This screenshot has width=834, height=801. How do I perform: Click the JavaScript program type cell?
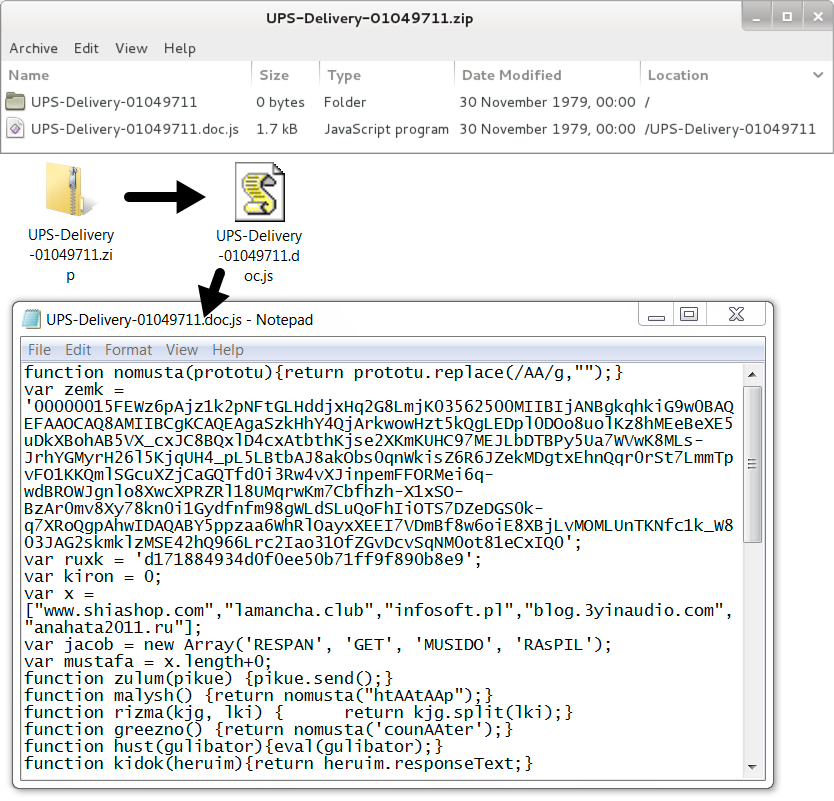[x=387, y=129]
